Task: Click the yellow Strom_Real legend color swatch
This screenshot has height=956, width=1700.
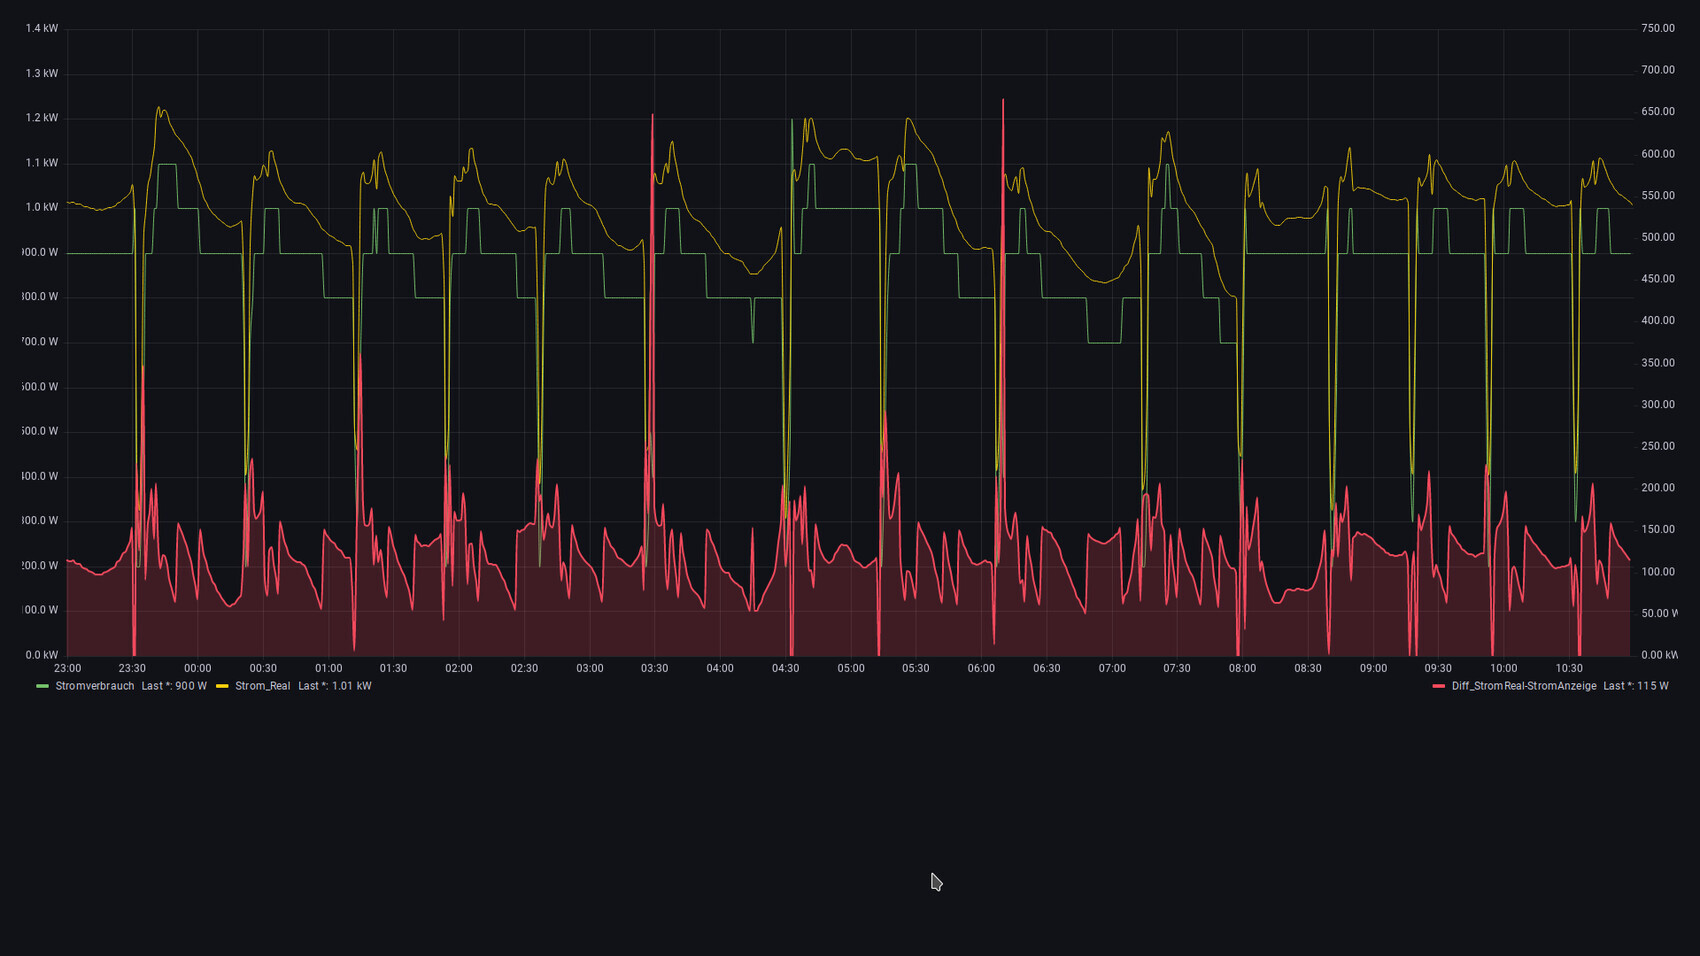Action: 222,686
